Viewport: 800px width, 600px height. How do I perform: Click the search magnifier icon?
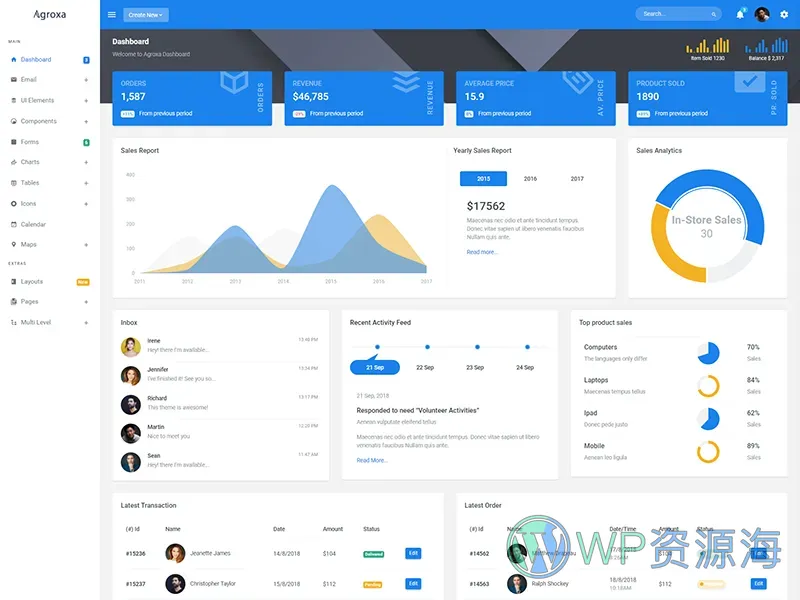pos(713,14)
